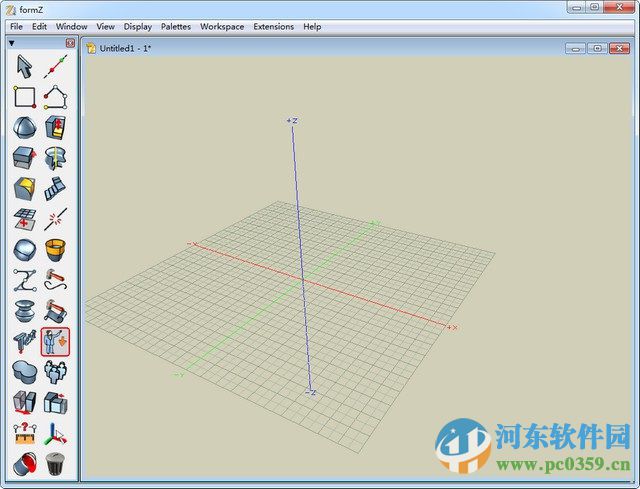This screenshot has width=640, height=489.
Task: Select the Group of people tool
Action: pyautogui.click(x=56, y=372)
